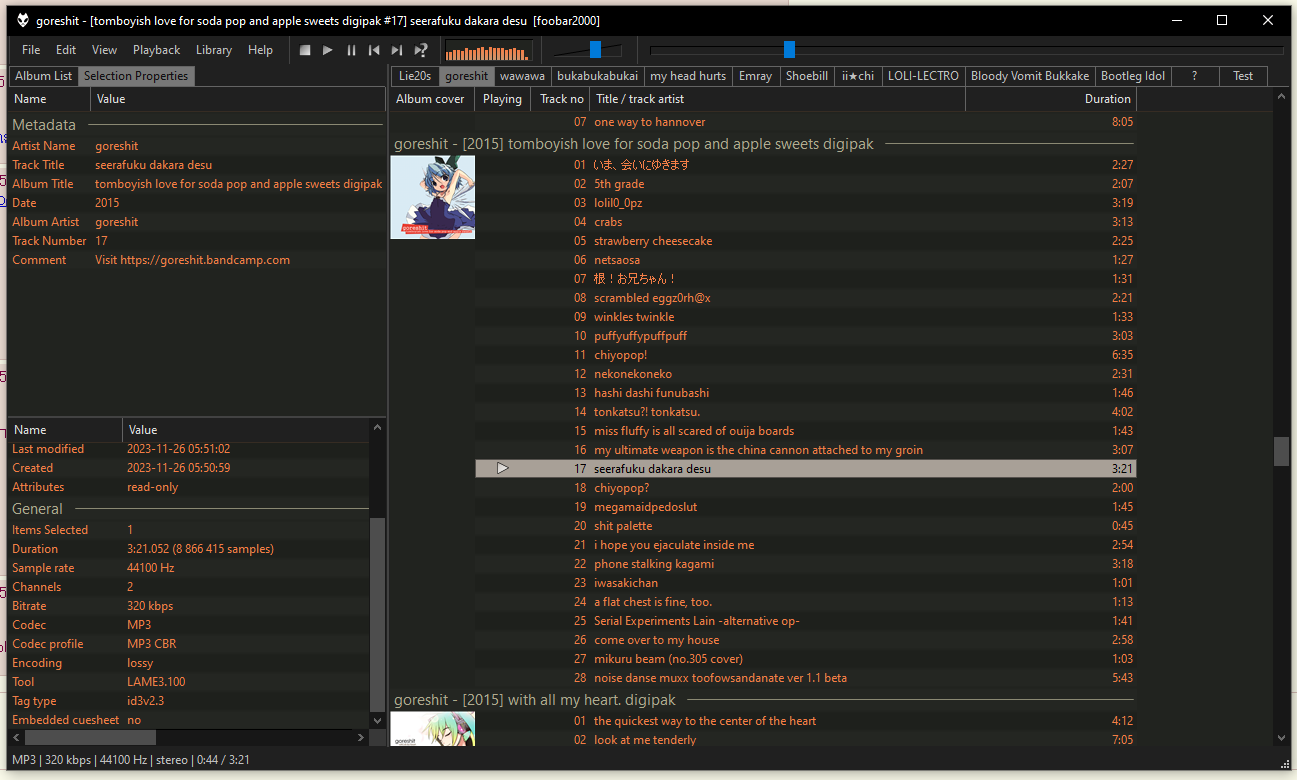Switch to the Shoebill playlist tab
This screenshot has height=780, width=1297.
click(x=807, y=76)
